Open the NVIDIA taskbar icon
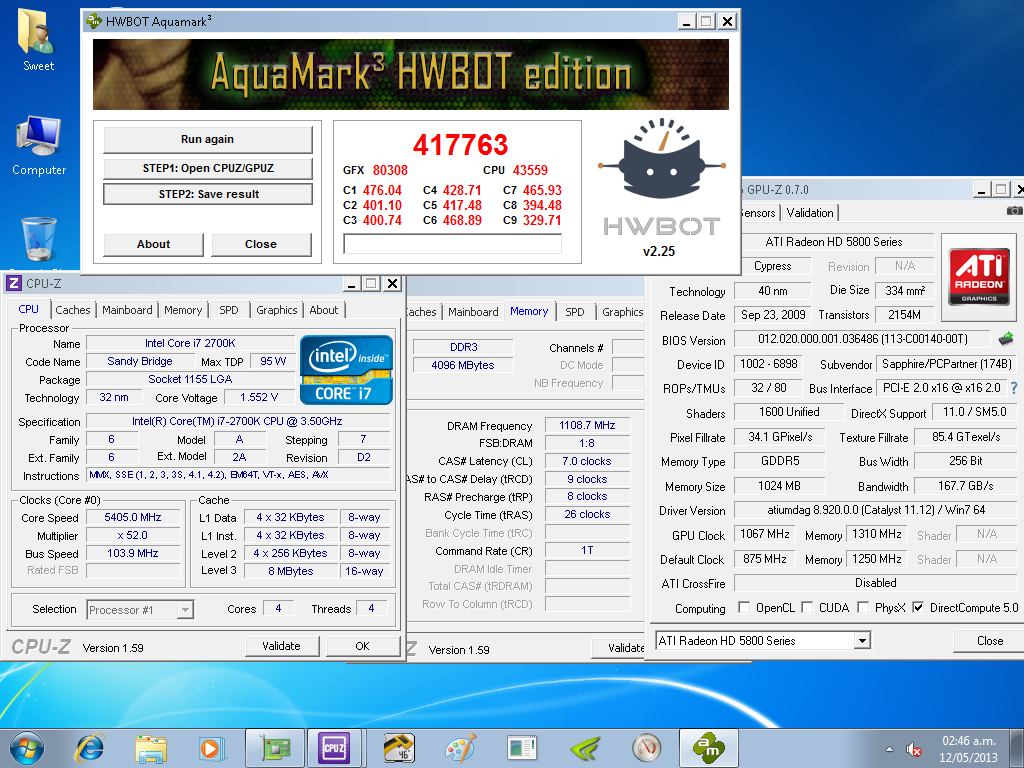Screen dimensions: 1024x768 coord(584,748)
